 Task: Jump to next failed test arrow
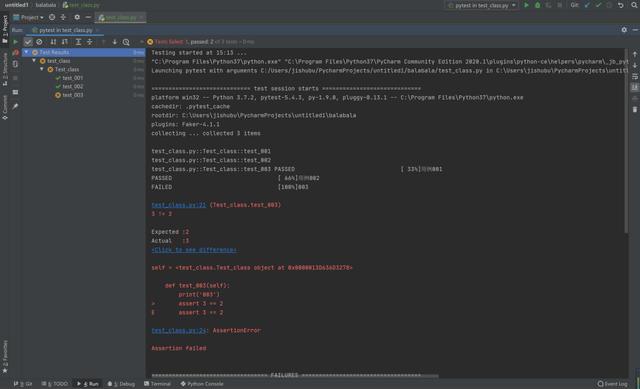(x=115, y=42)
